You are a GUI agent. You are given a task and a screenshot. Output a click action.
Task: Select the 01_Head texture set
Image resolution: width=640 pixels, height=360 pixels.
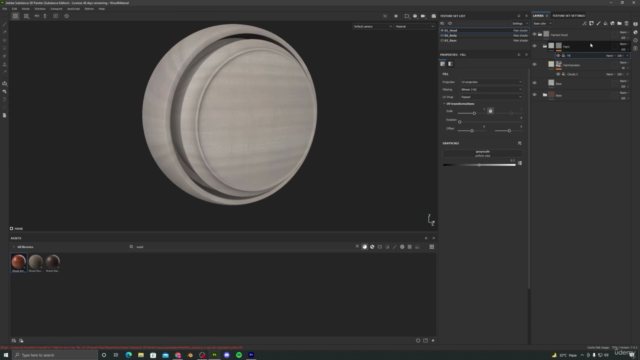click(x=484, y=31)
